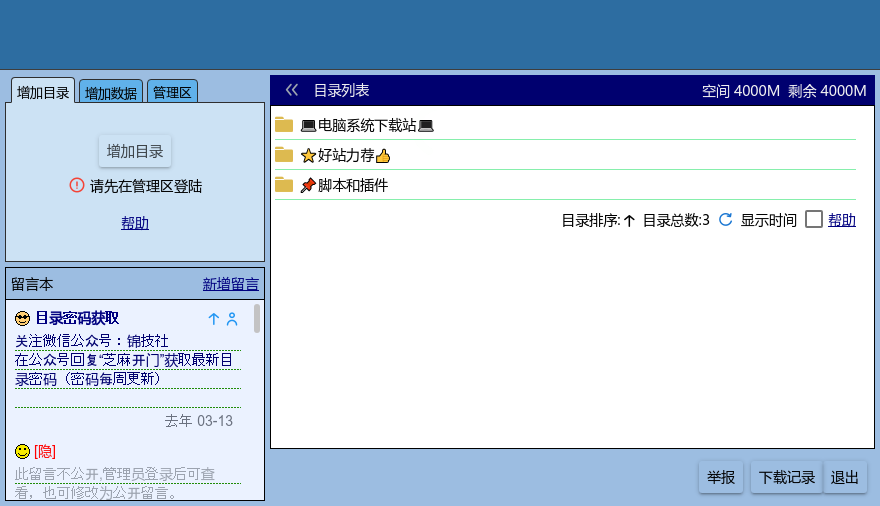Click the person icon in the 目录密码获取 message
The image size is (880, 506).
[x=232, y=319]
